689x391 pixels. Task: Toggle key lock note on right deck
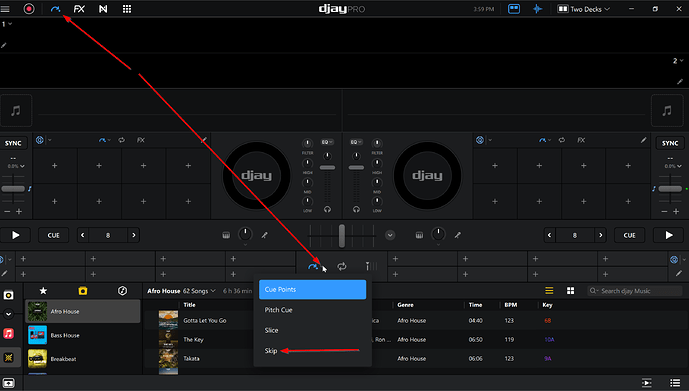[x=654, y=189]
